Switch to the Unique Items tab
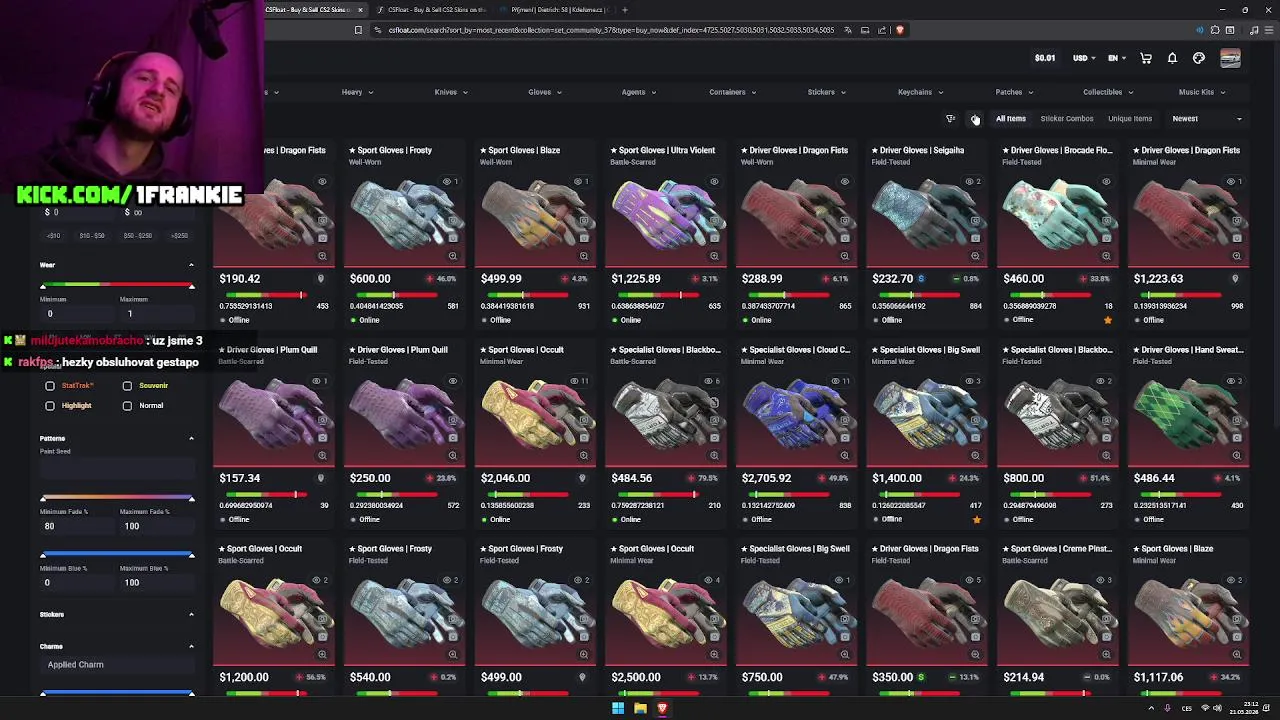1280x720 pixels. click(x=1130, y=118)
